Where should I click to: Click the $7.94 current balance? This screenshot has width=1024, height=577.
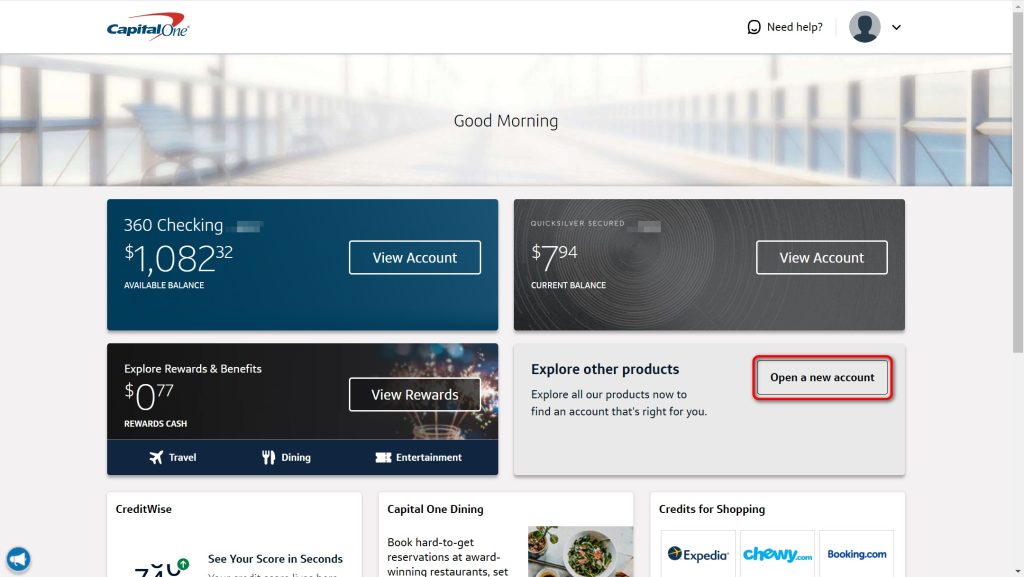(x=554, y=257)
